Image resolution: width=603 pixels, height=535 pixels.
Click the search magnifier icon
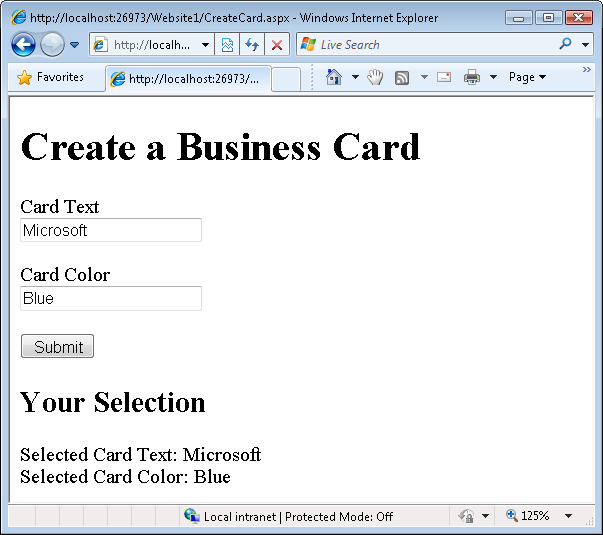565,45
